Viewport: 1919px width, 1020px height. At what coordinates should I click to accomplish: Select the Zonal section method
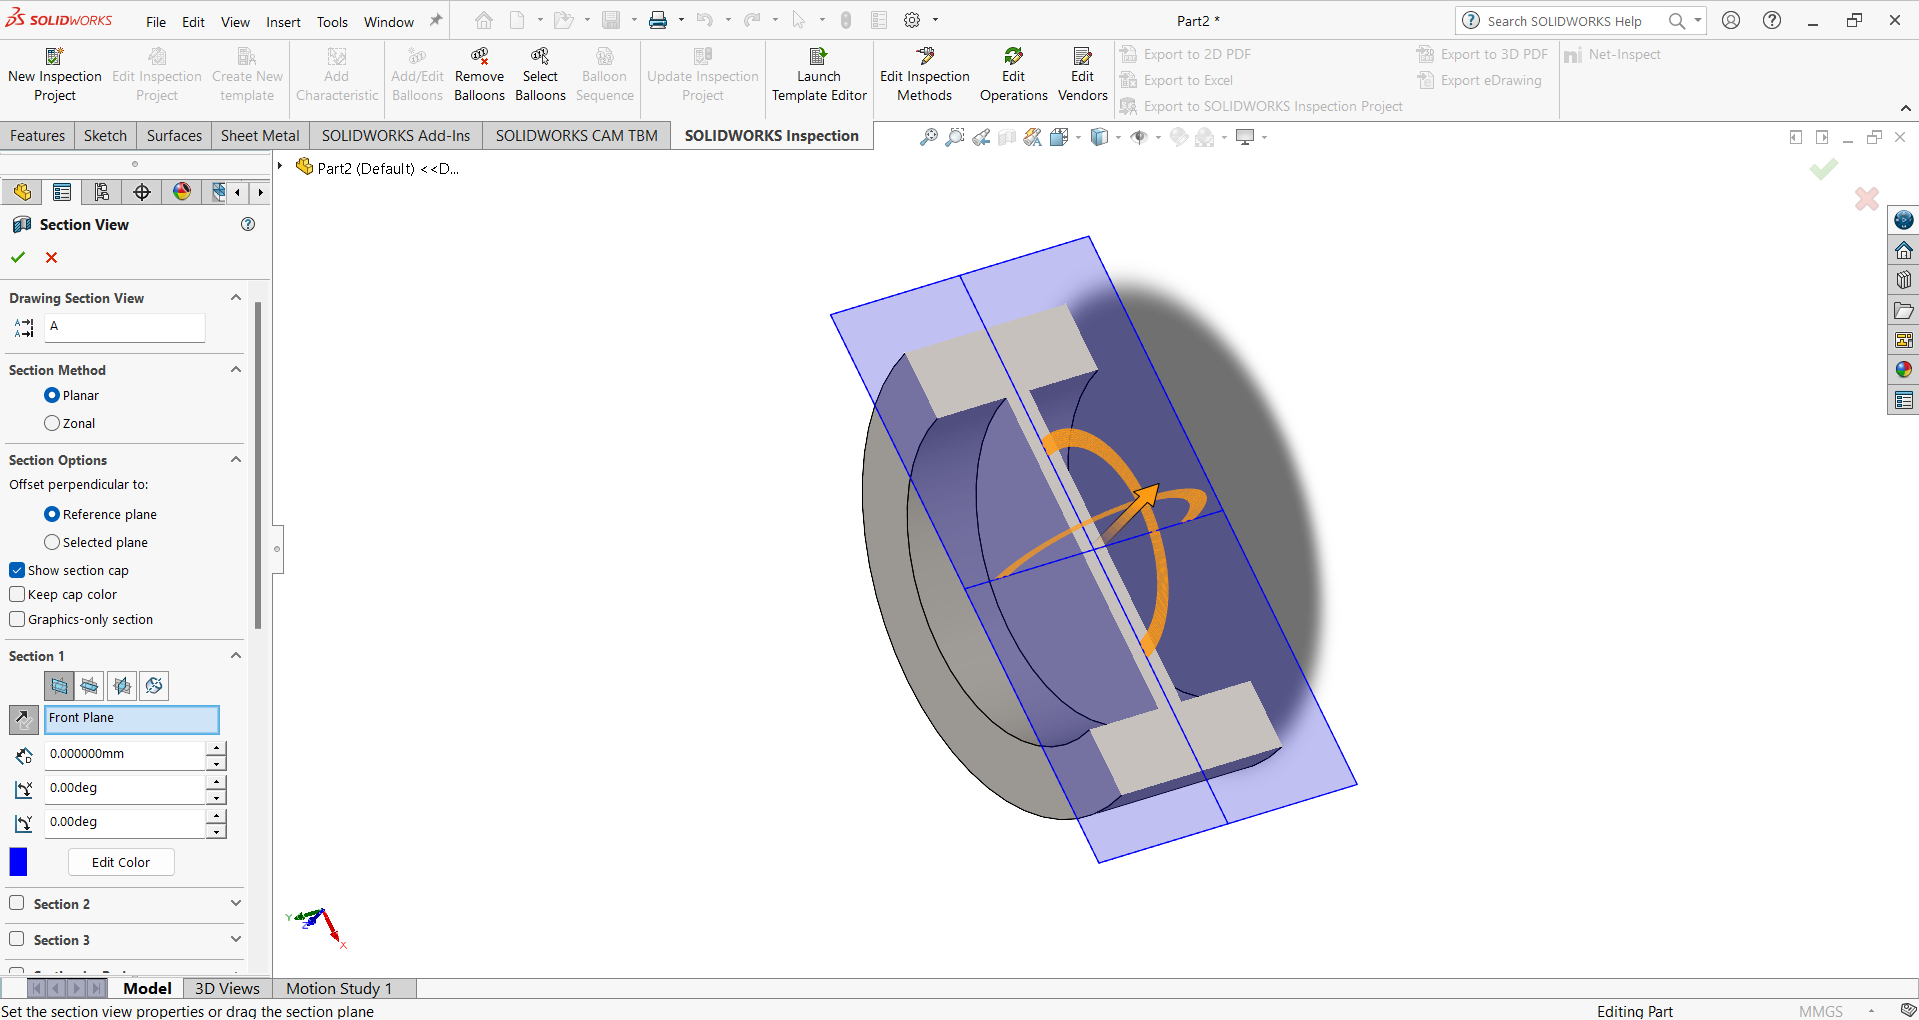53,424
